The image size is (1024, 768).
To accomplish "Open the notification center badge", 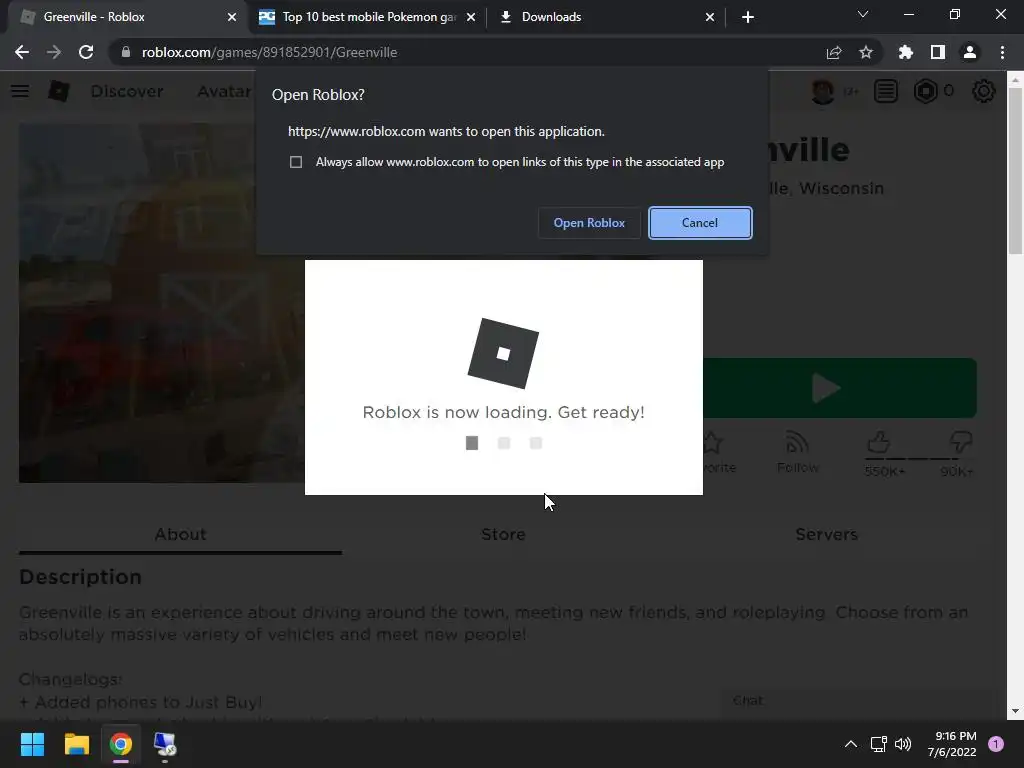I will coord(995,744).
